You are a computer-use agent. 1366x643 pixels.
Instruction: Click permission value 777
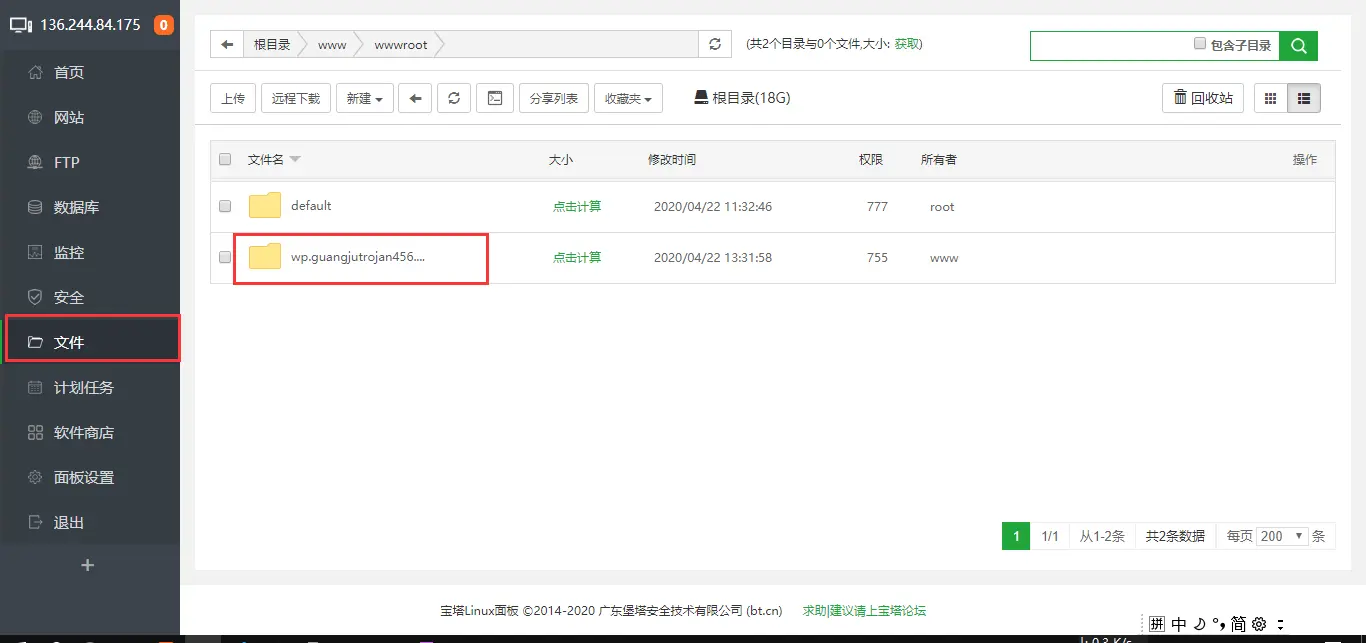point(877,206)
